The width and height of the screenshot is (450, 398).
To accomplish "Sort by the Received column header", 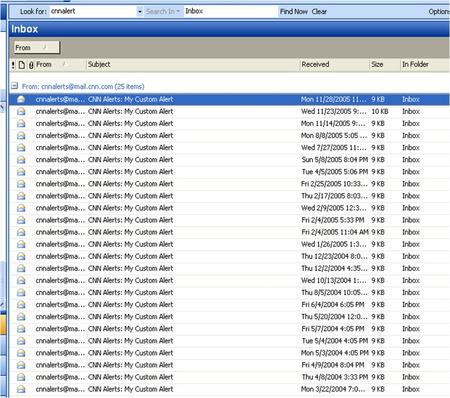I will pos(335,65).
